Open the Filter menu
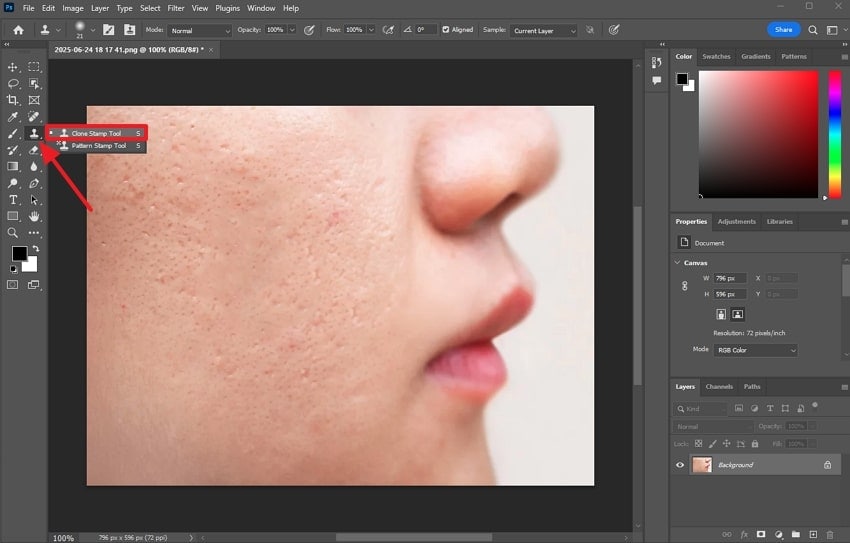The height and width of the screenshot is (543, 850). coord(176,8)
